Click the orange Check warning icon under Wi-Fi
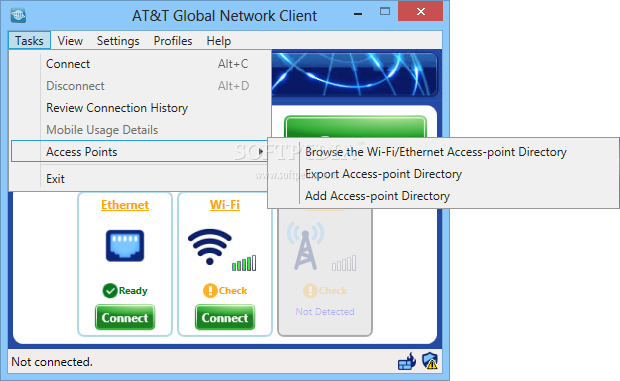Viewport: 620px width, 381px height. 210,290
